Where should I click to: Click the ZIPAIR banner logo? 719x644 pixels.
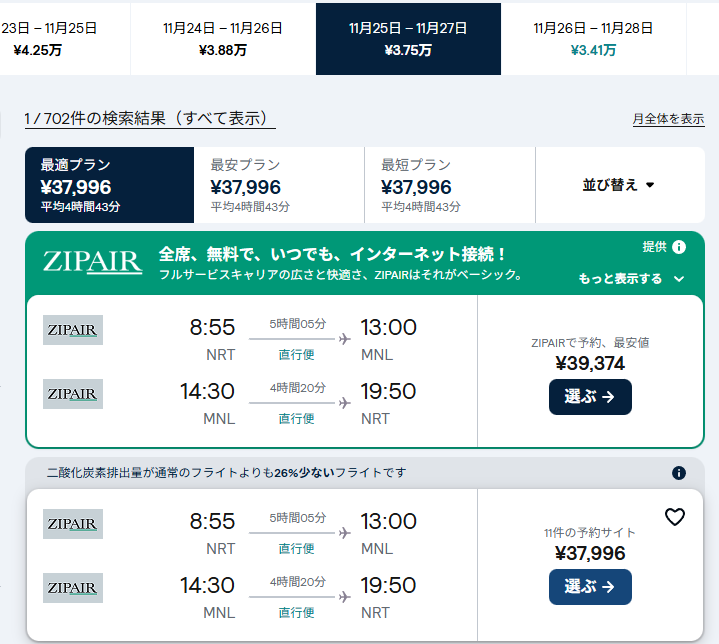(x=92, y=262)
